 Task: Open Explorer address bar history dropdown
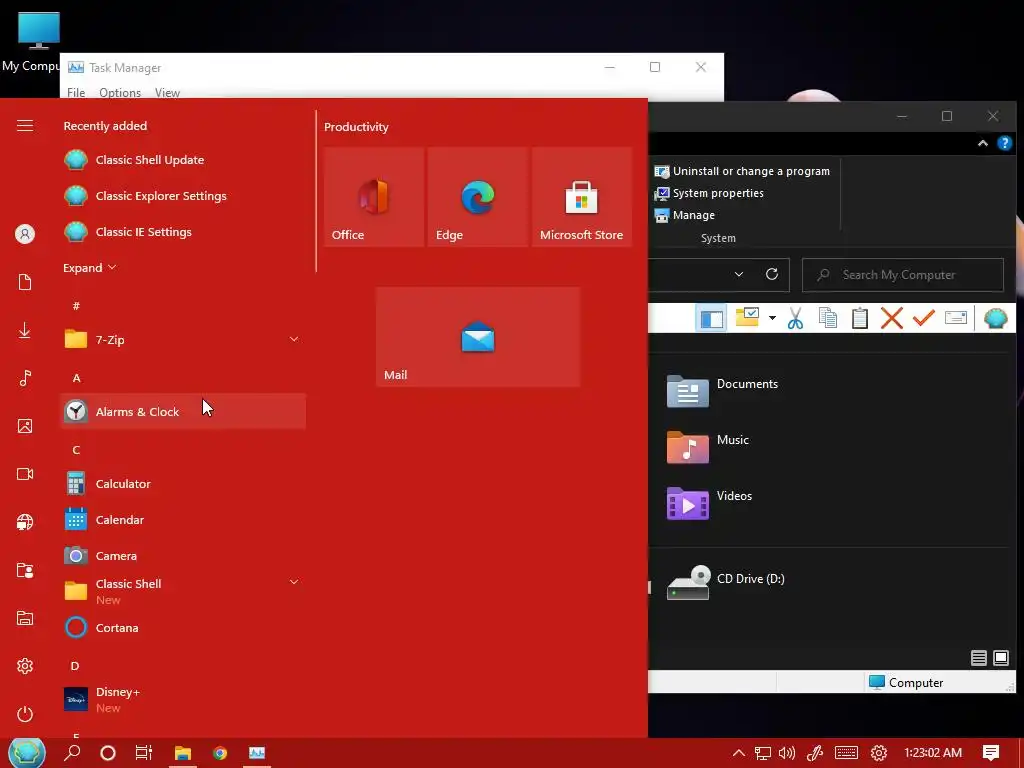[x=739, y=274]
